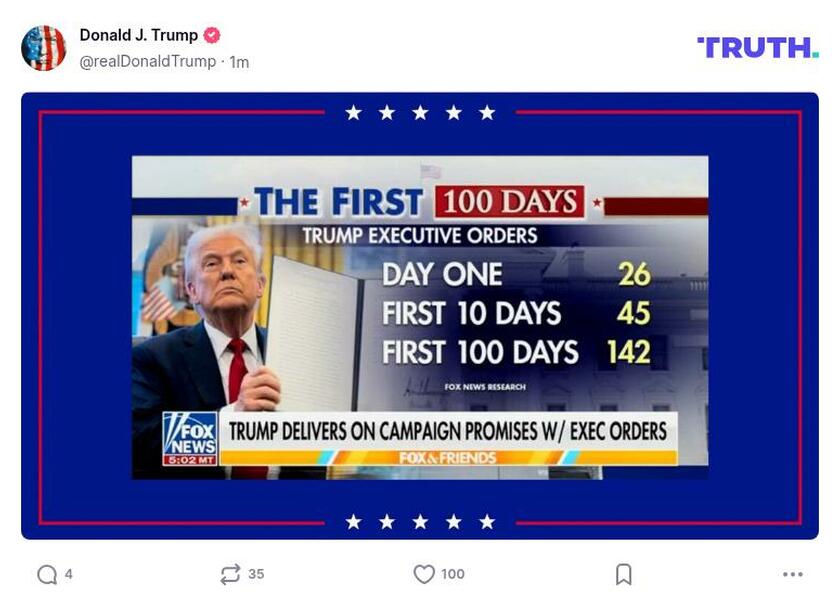This screenshot has height=615, width=840.
Task: View ReTruths by clicking the 35 count
Action: coord(257,573)
